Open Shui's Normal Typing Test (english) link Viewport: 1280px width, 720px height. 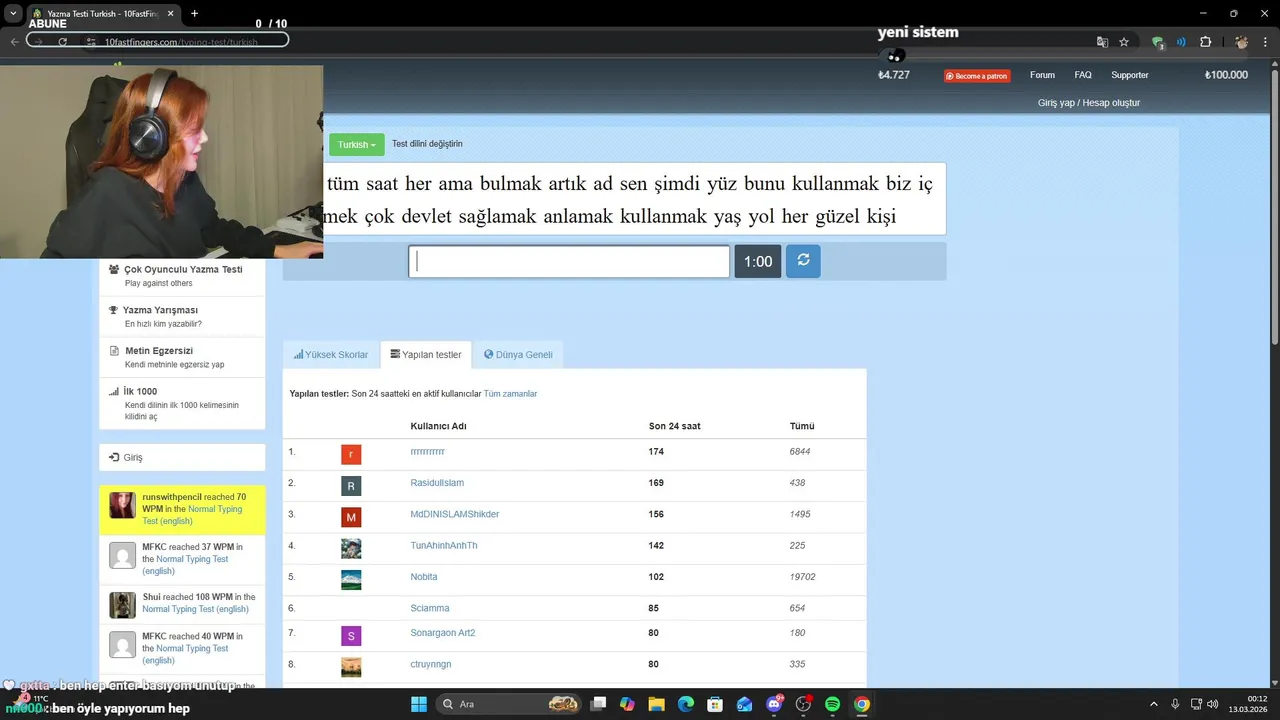[x=195, y=609]
